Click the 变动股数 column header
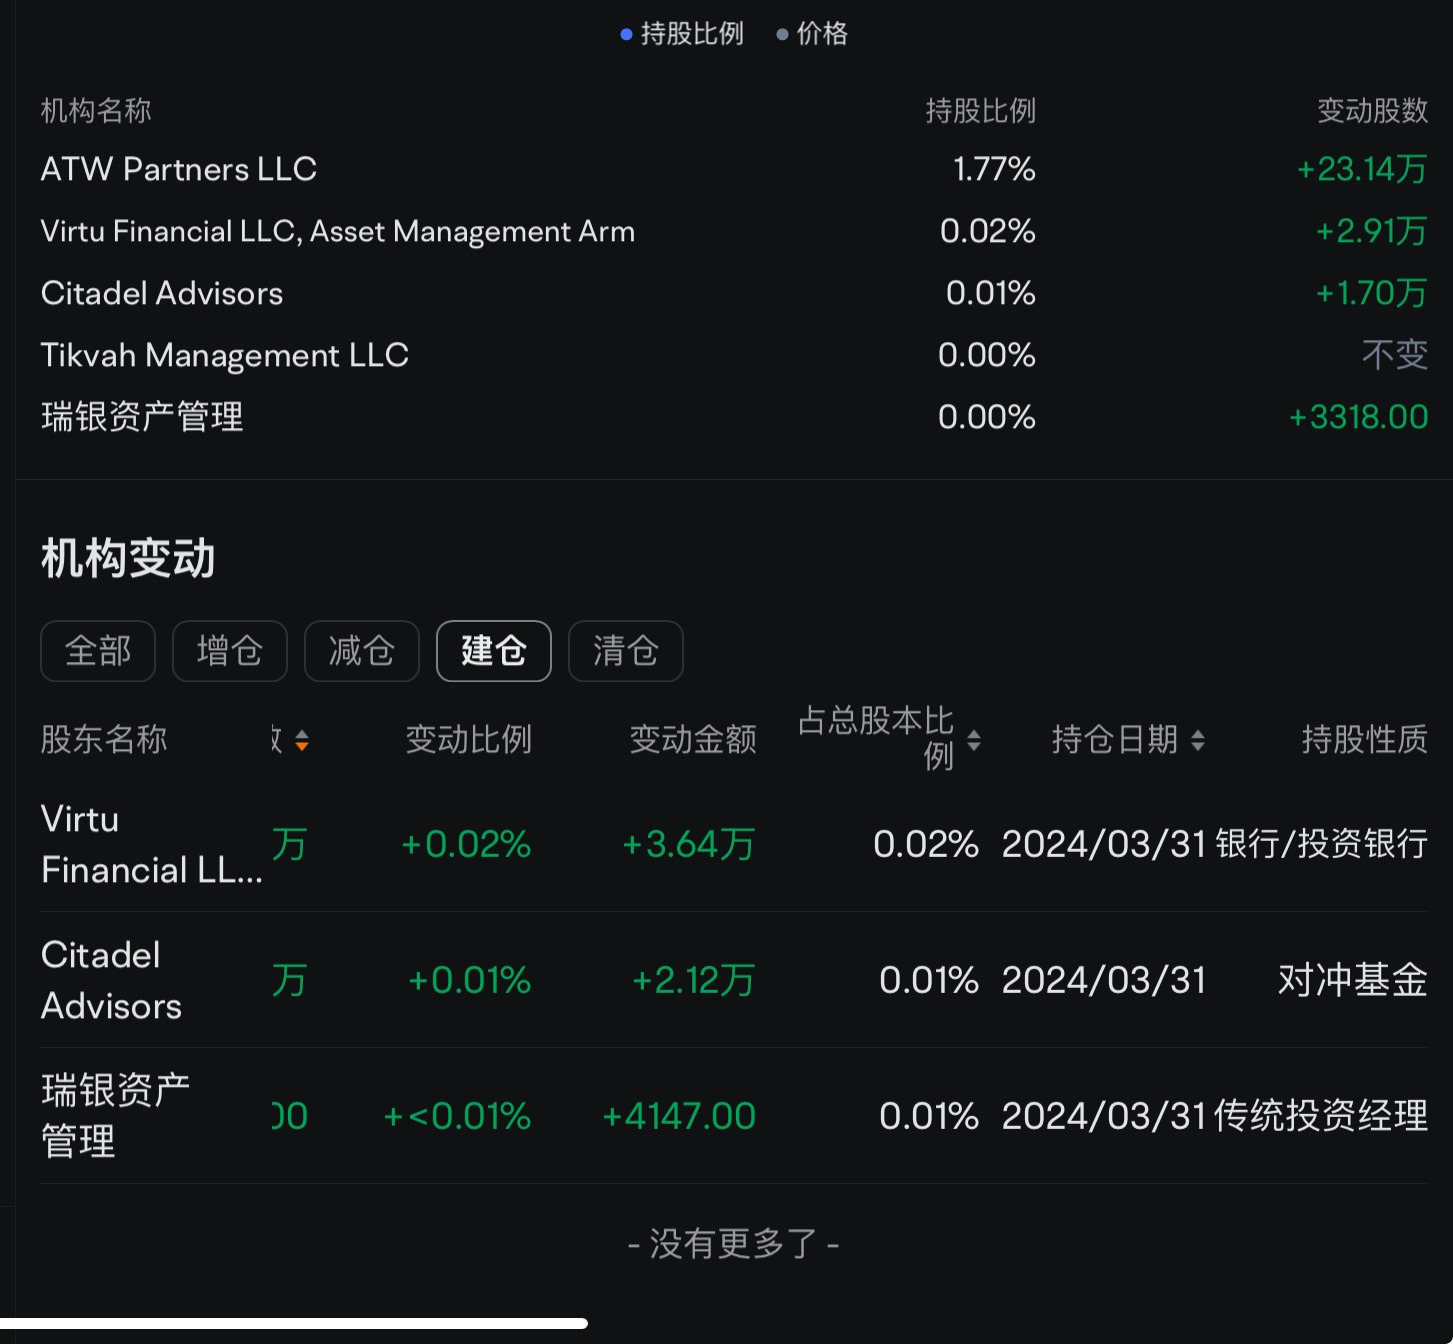Screen dimensions: 1453x1344 click(1373, 110)
